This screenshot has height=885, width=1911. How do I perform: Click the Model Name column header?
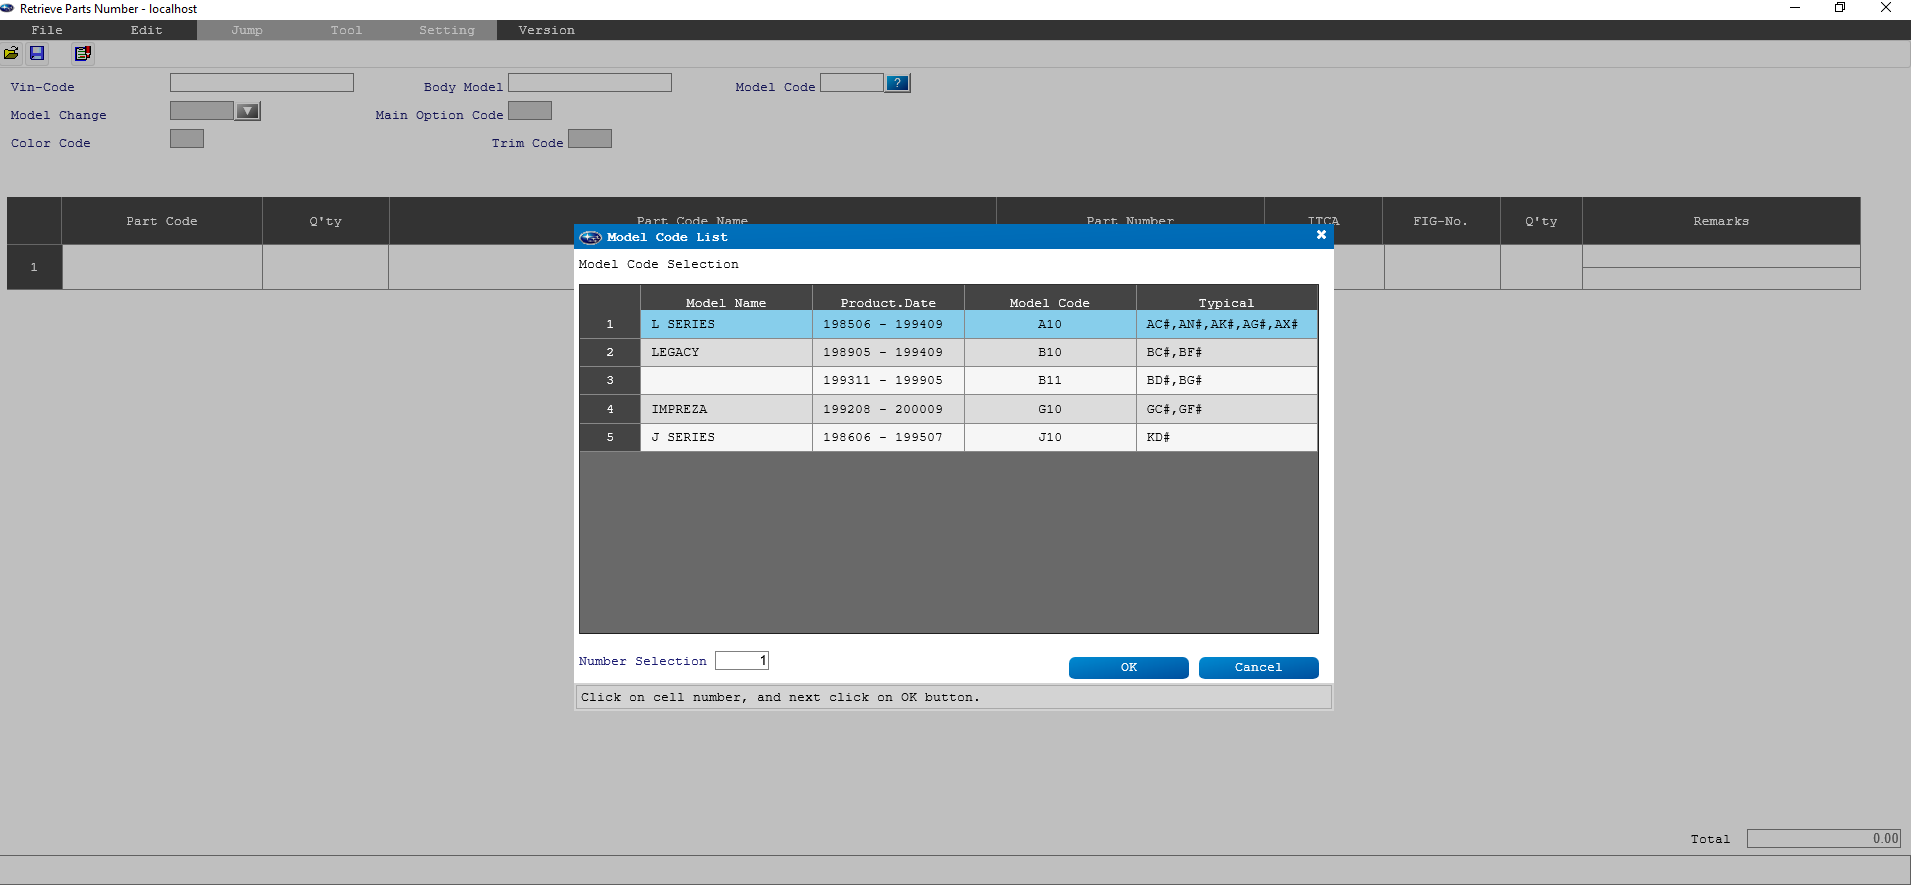(x=726, y=299)
